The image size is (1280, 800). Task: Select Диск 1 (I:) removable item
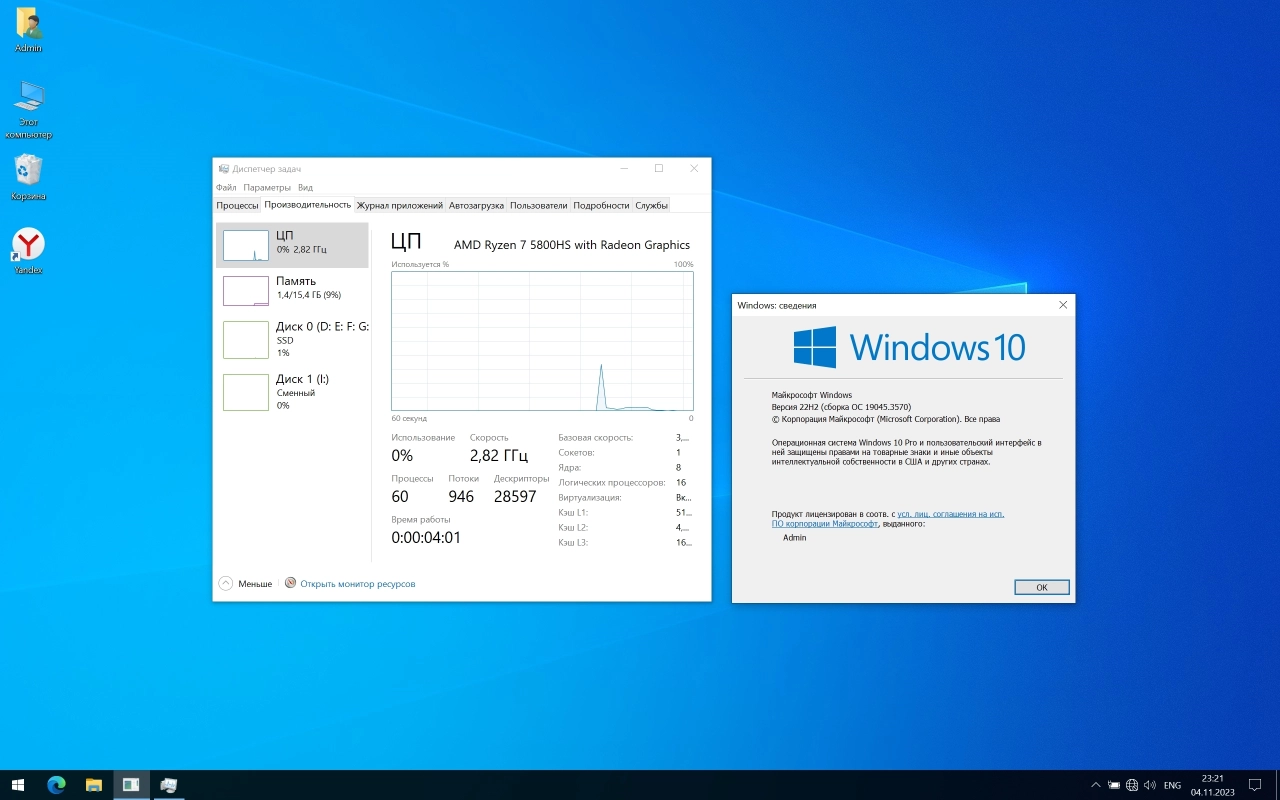pyautogui.click(x=292, y=391)
